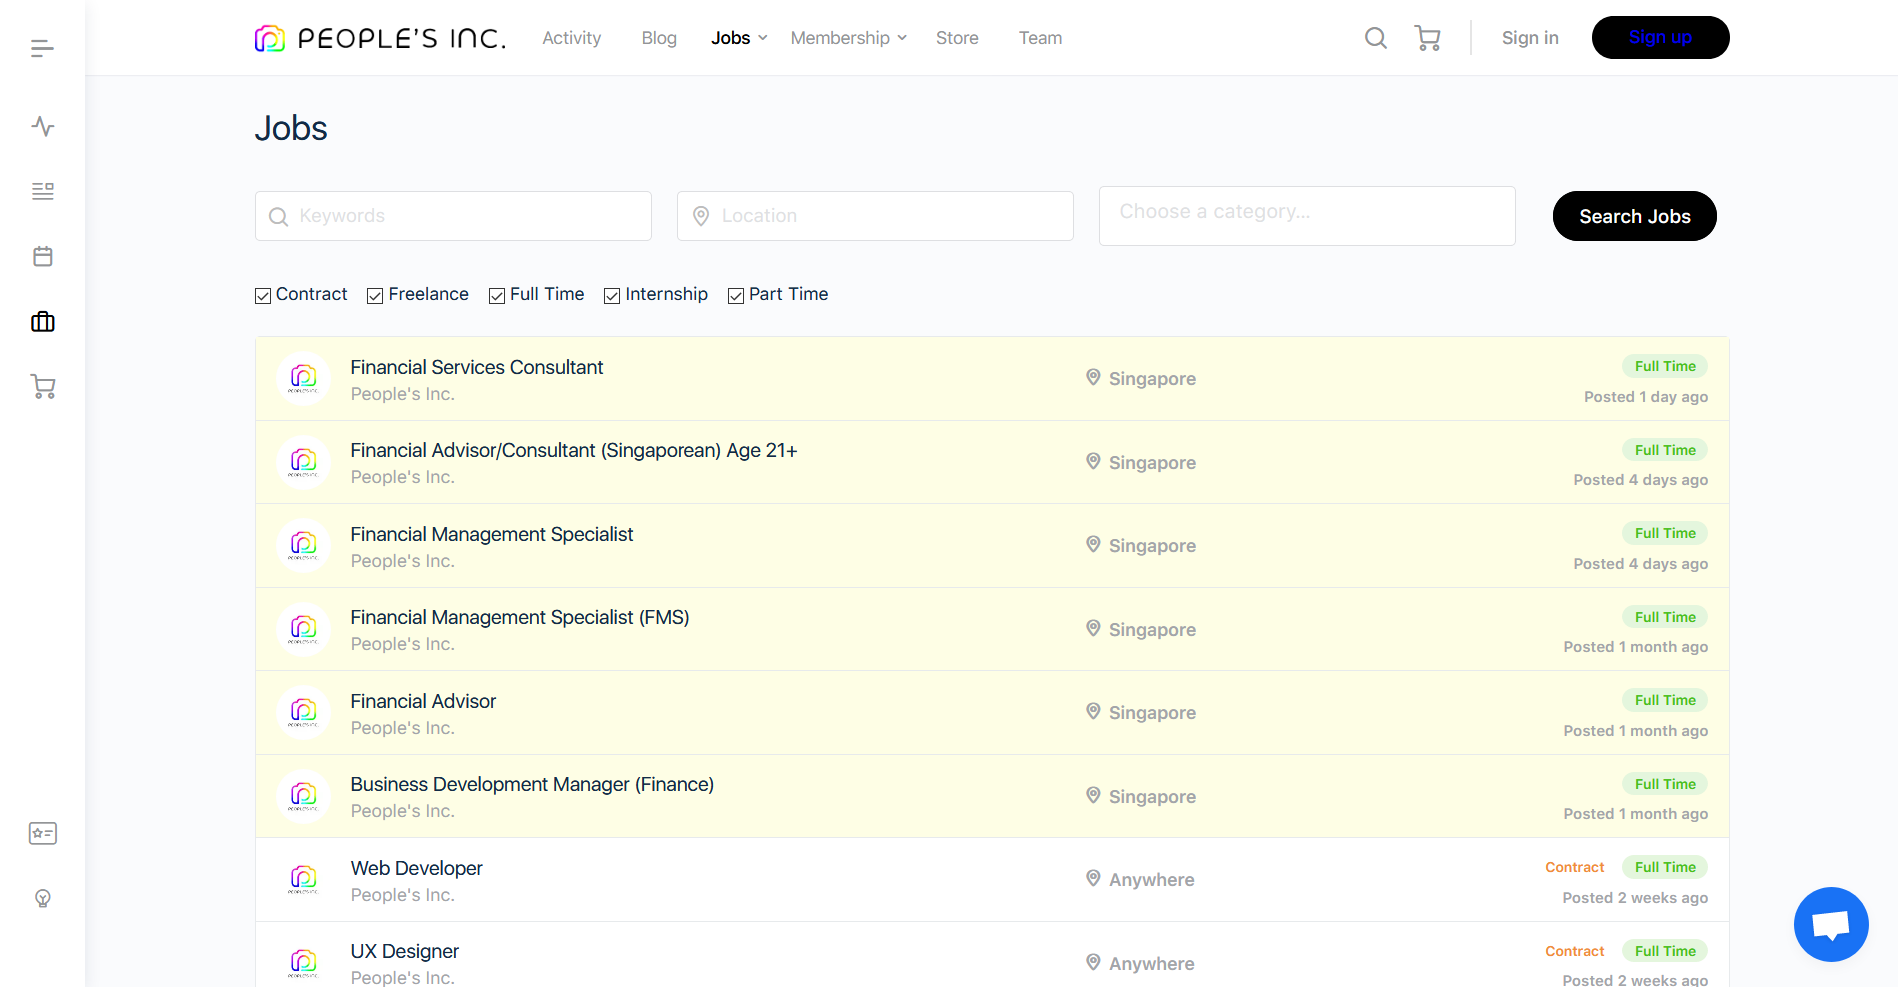Open the blue chat bubble widget

click(1830, 924)
